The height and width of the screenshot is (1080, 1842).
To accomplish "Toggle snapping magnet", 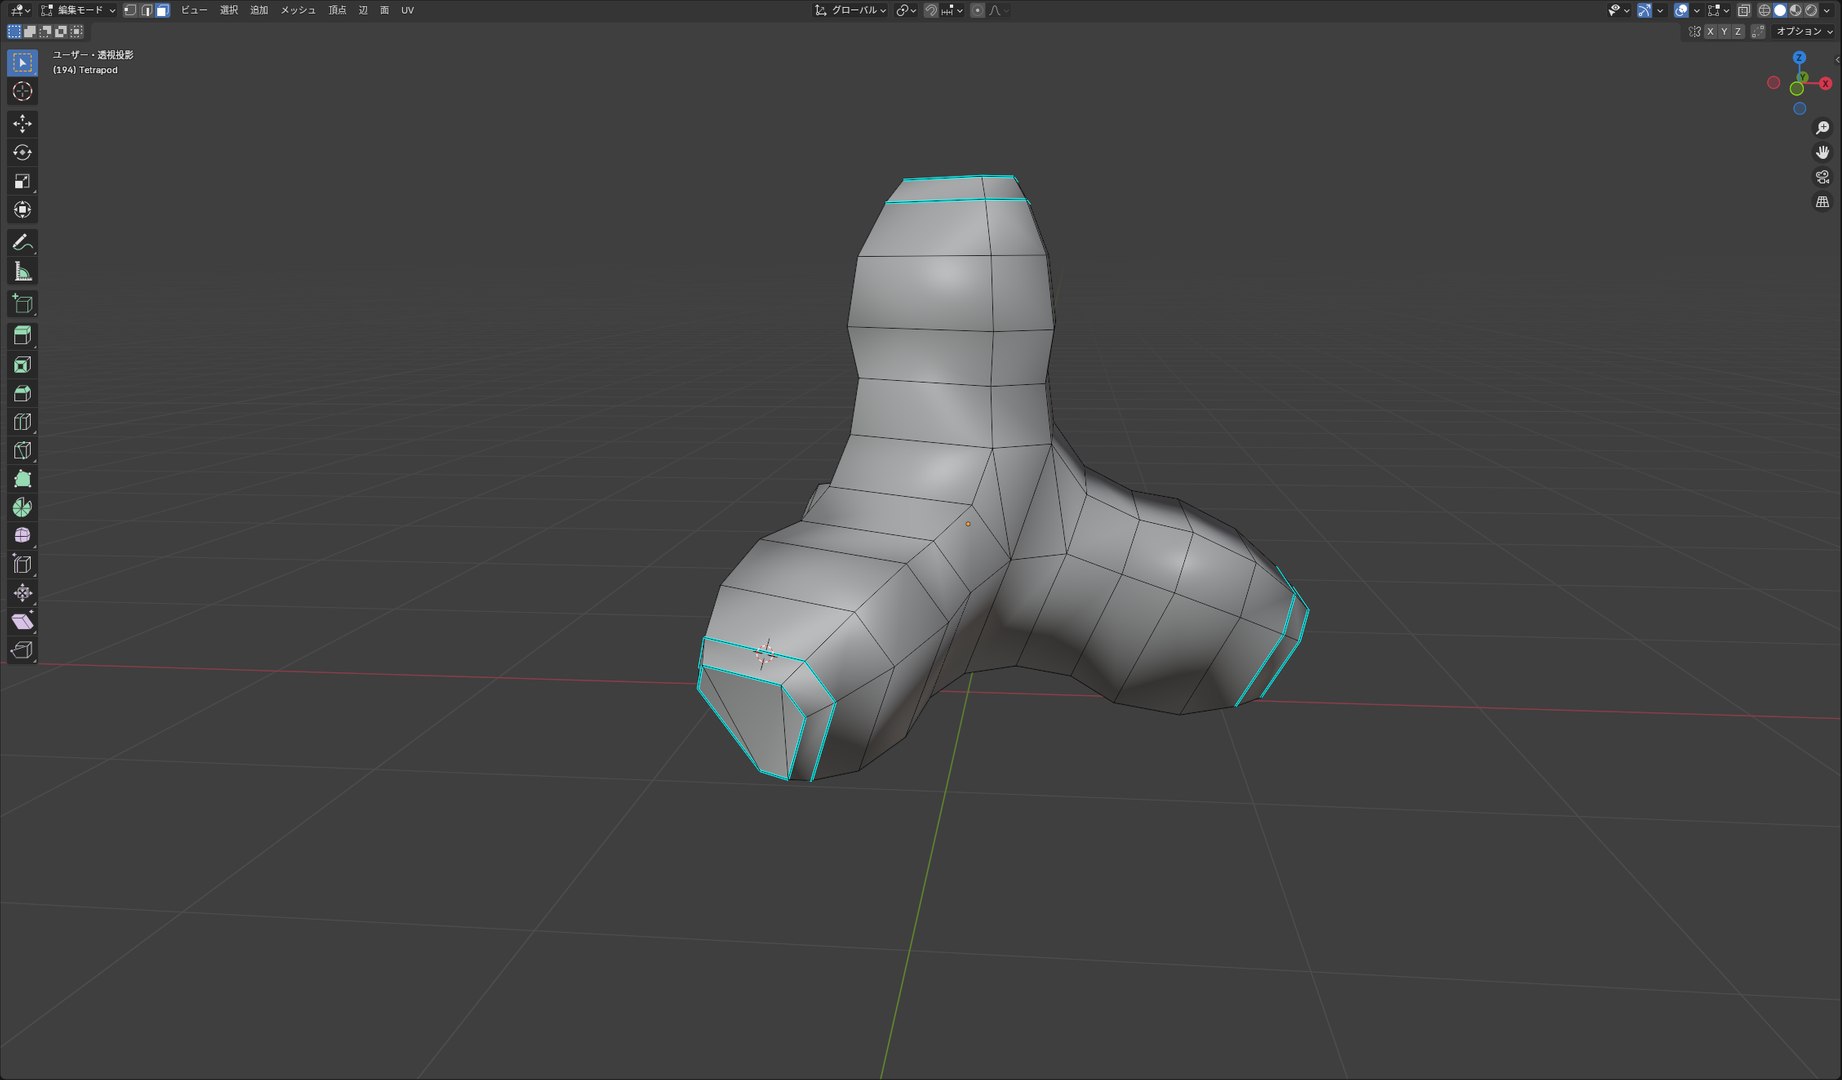I will pos(931,10).
